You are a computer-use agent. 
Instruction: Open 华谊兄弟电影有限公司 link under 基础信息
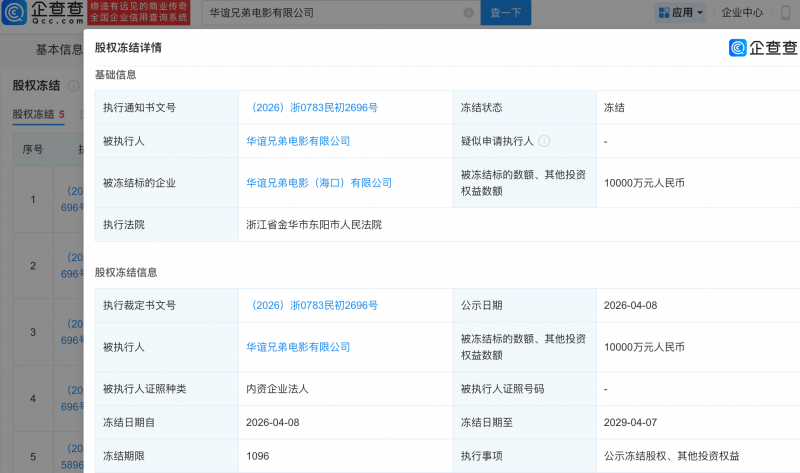[x=298, y=142]
